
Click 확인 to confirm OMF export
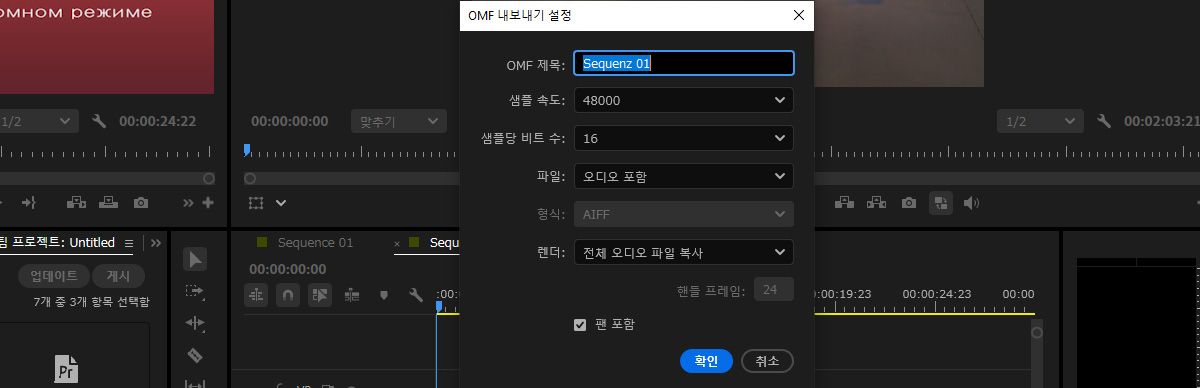pos(706,361)
